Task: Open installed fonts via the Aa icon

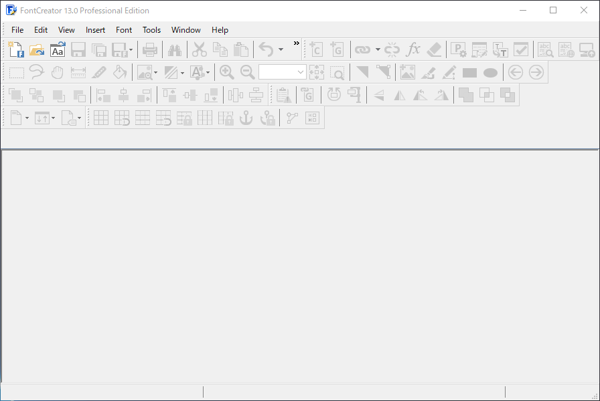Action: pyautogui.click(x=57, y=50)
